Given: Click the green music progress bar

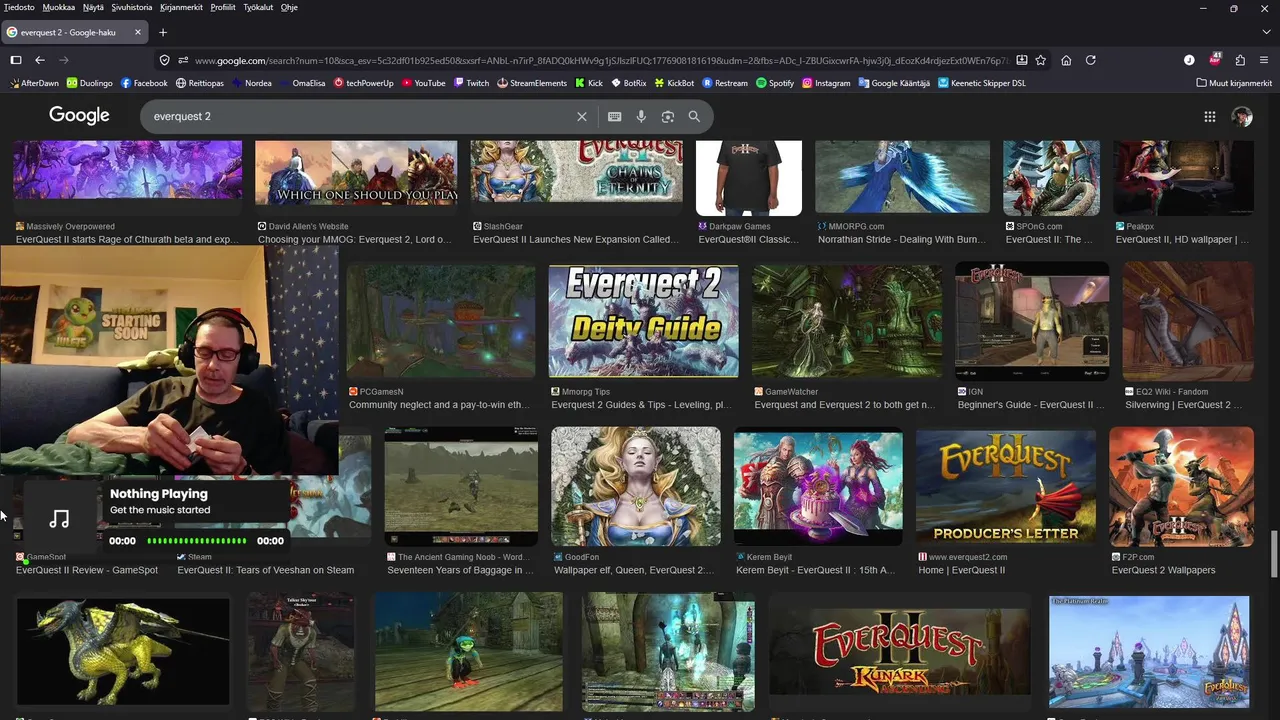Looking at the screenshot, I should (x=196, y=541).
